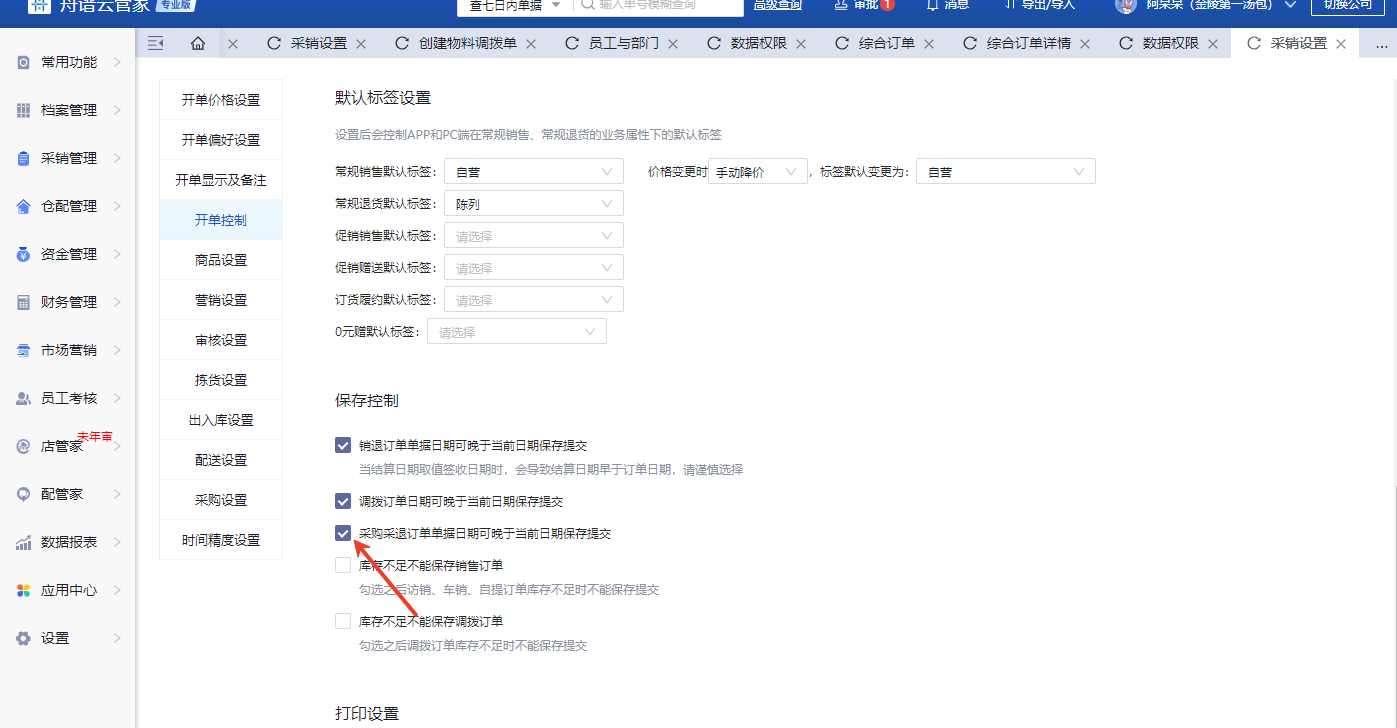The image size is (1397, 728).
Task: Collapse the sidebar with the menu fold icon
Action: point(155,43)
